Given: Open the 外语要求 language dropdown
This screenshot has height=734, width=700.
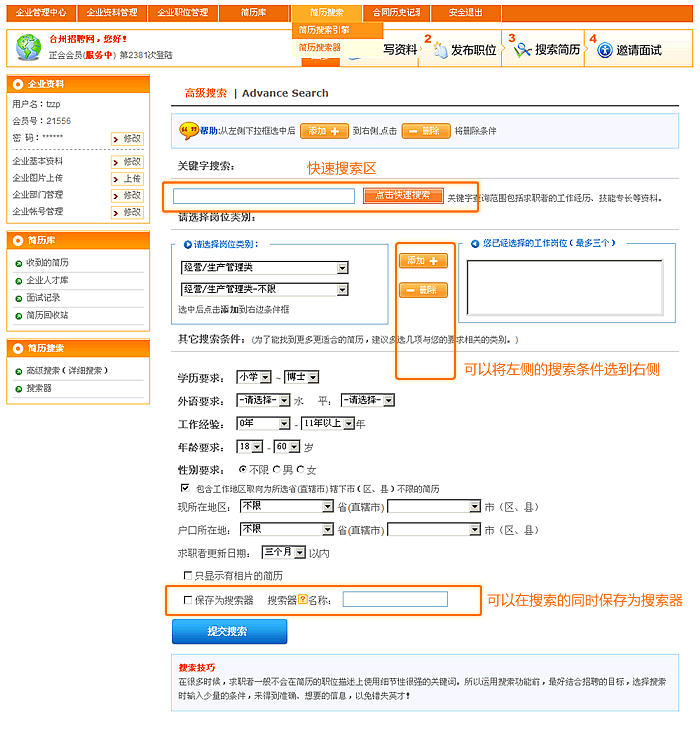Looking at the screenshot, I should (x=284, y=400).
